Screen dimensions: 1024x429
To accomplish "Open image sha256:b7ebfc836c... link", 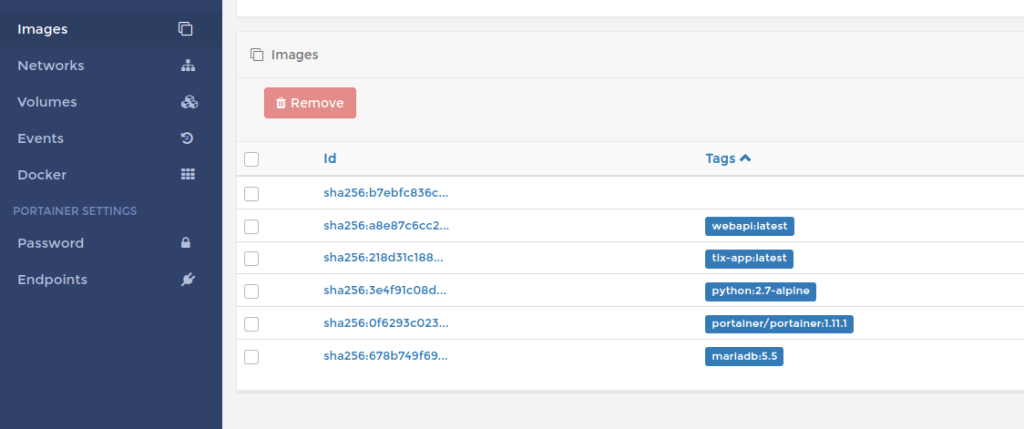I will 385,193.
